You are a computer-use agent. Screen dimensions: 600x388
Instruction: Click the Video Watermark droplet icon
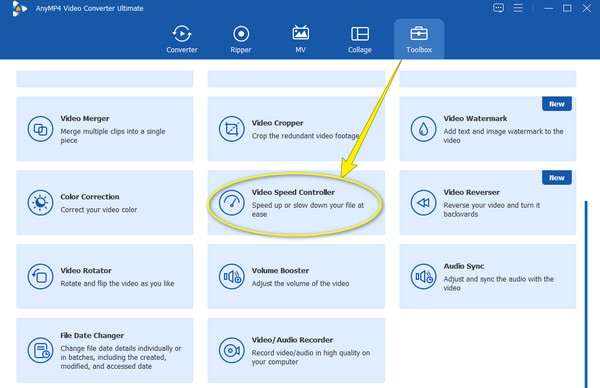[423, 129]
